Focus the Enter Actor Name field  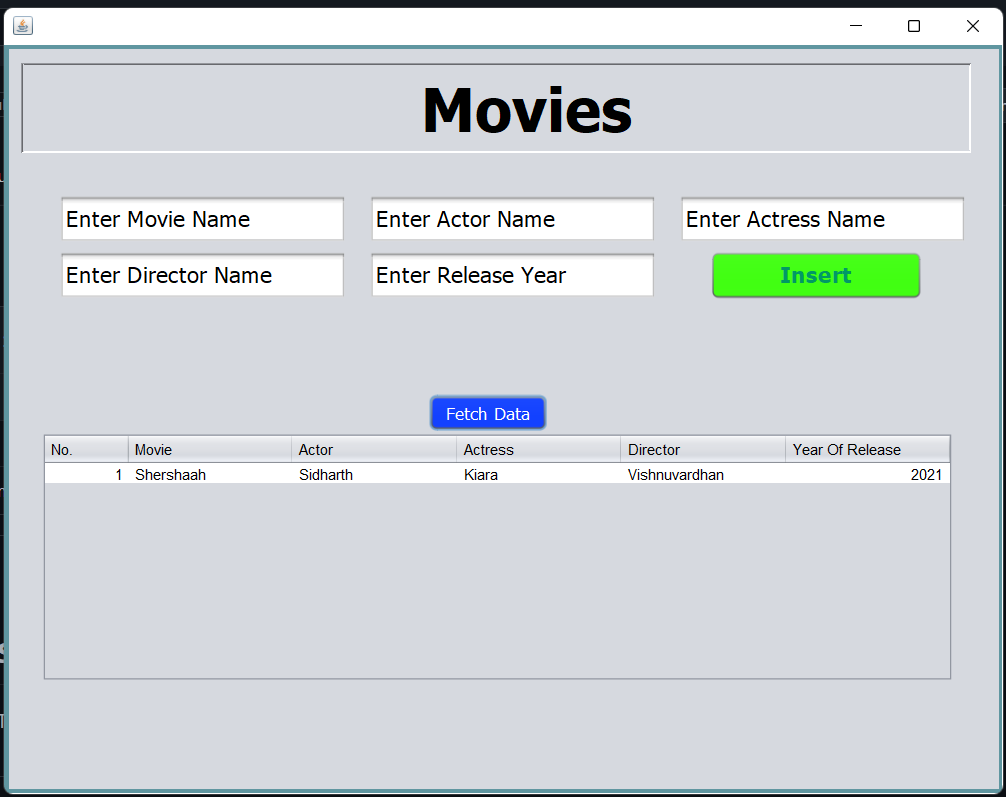coord(513,219)
